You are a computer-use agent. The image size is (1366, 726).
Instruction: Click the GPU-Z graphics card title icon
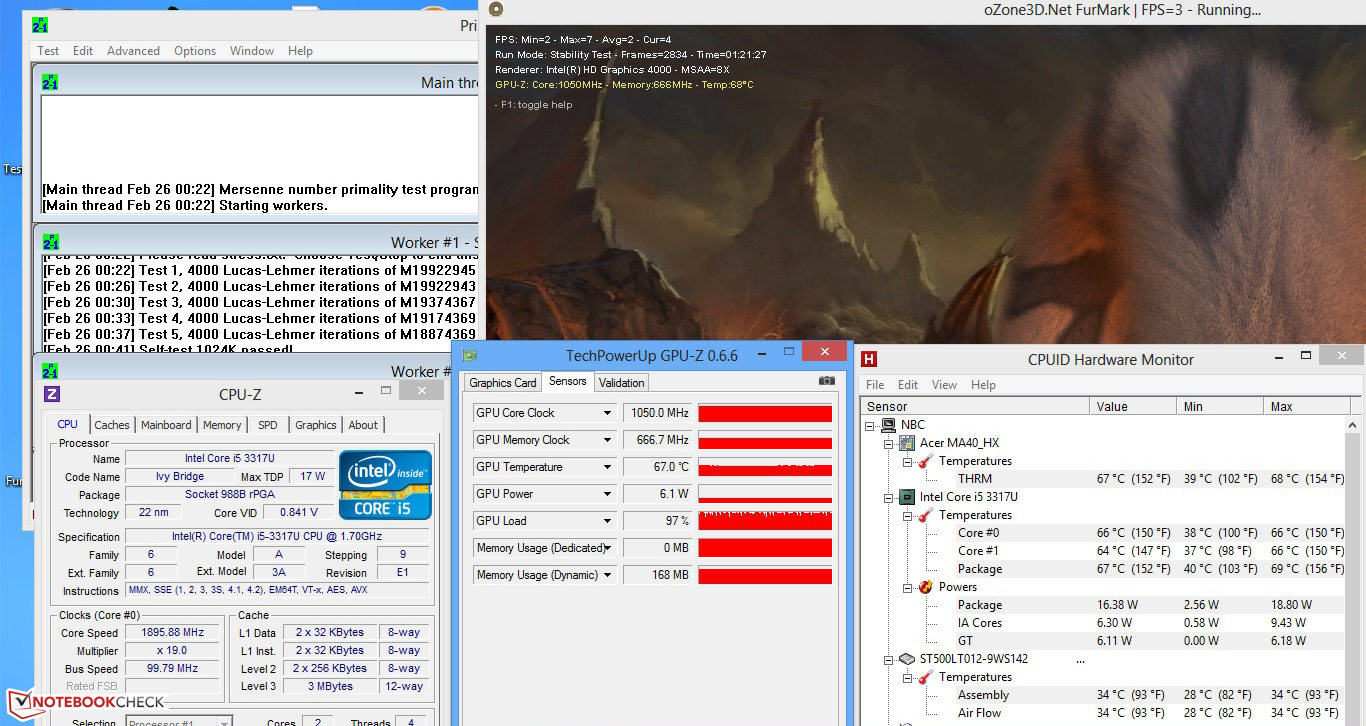pos(469,355)
